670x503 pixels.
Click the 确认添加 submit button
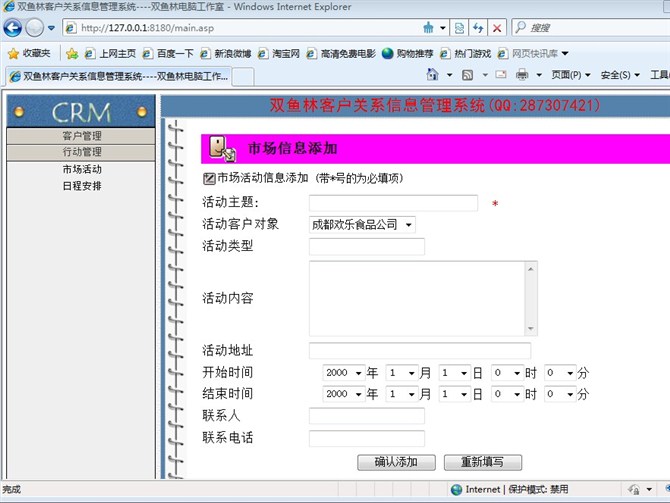[396, 462]
